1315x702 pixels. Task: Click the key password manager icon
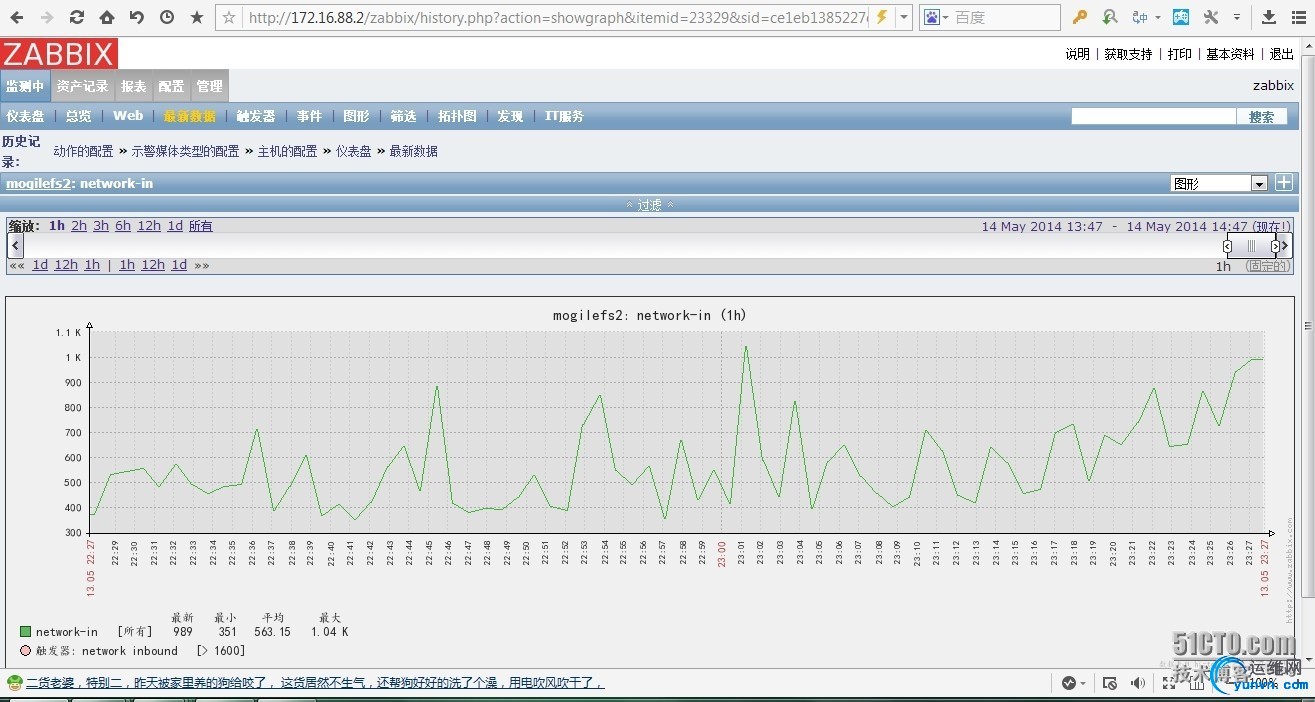pyautogui.click(x=1079, y=17)
